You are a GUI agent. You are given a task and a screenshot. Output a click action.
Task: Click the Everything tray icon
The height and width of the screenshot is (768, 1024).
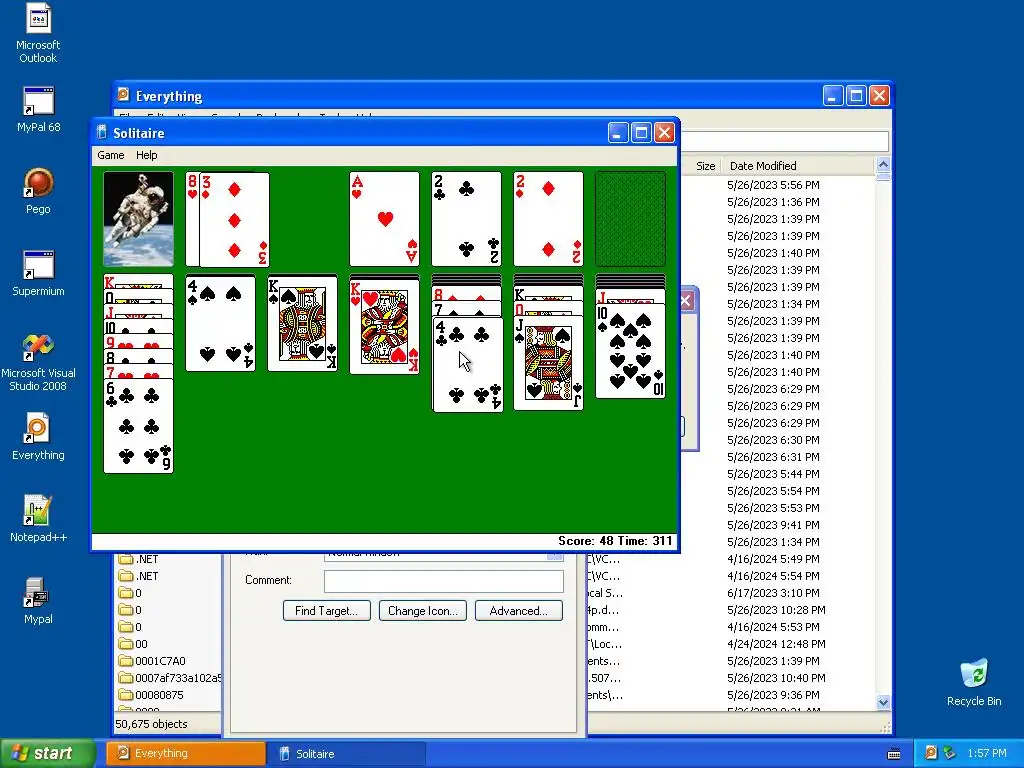click(x=931, y=753)
